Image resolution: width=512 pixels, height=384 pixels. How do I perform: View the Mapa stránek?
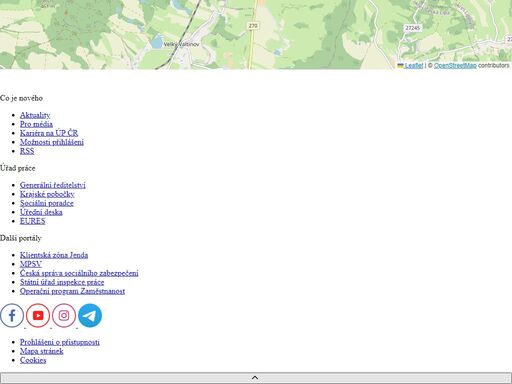tap(42, 351)
